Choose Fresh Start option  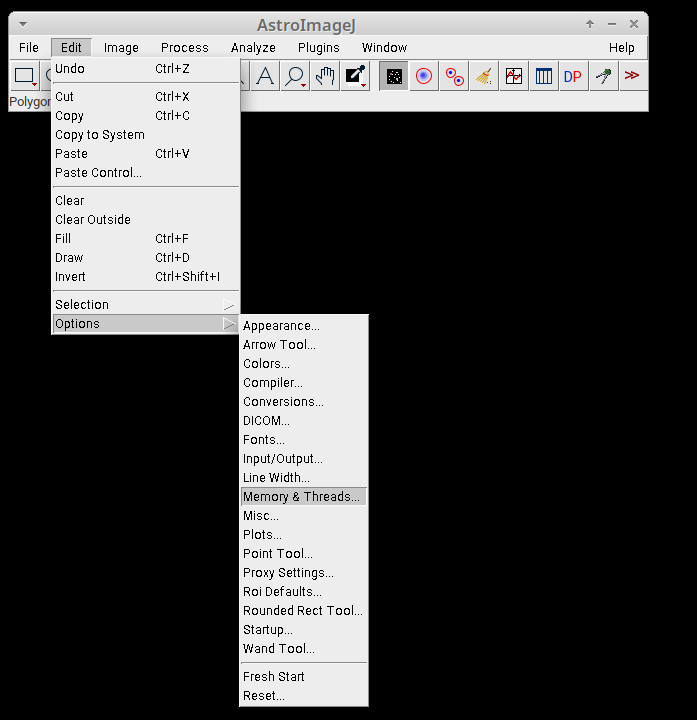tap(304, 677)
